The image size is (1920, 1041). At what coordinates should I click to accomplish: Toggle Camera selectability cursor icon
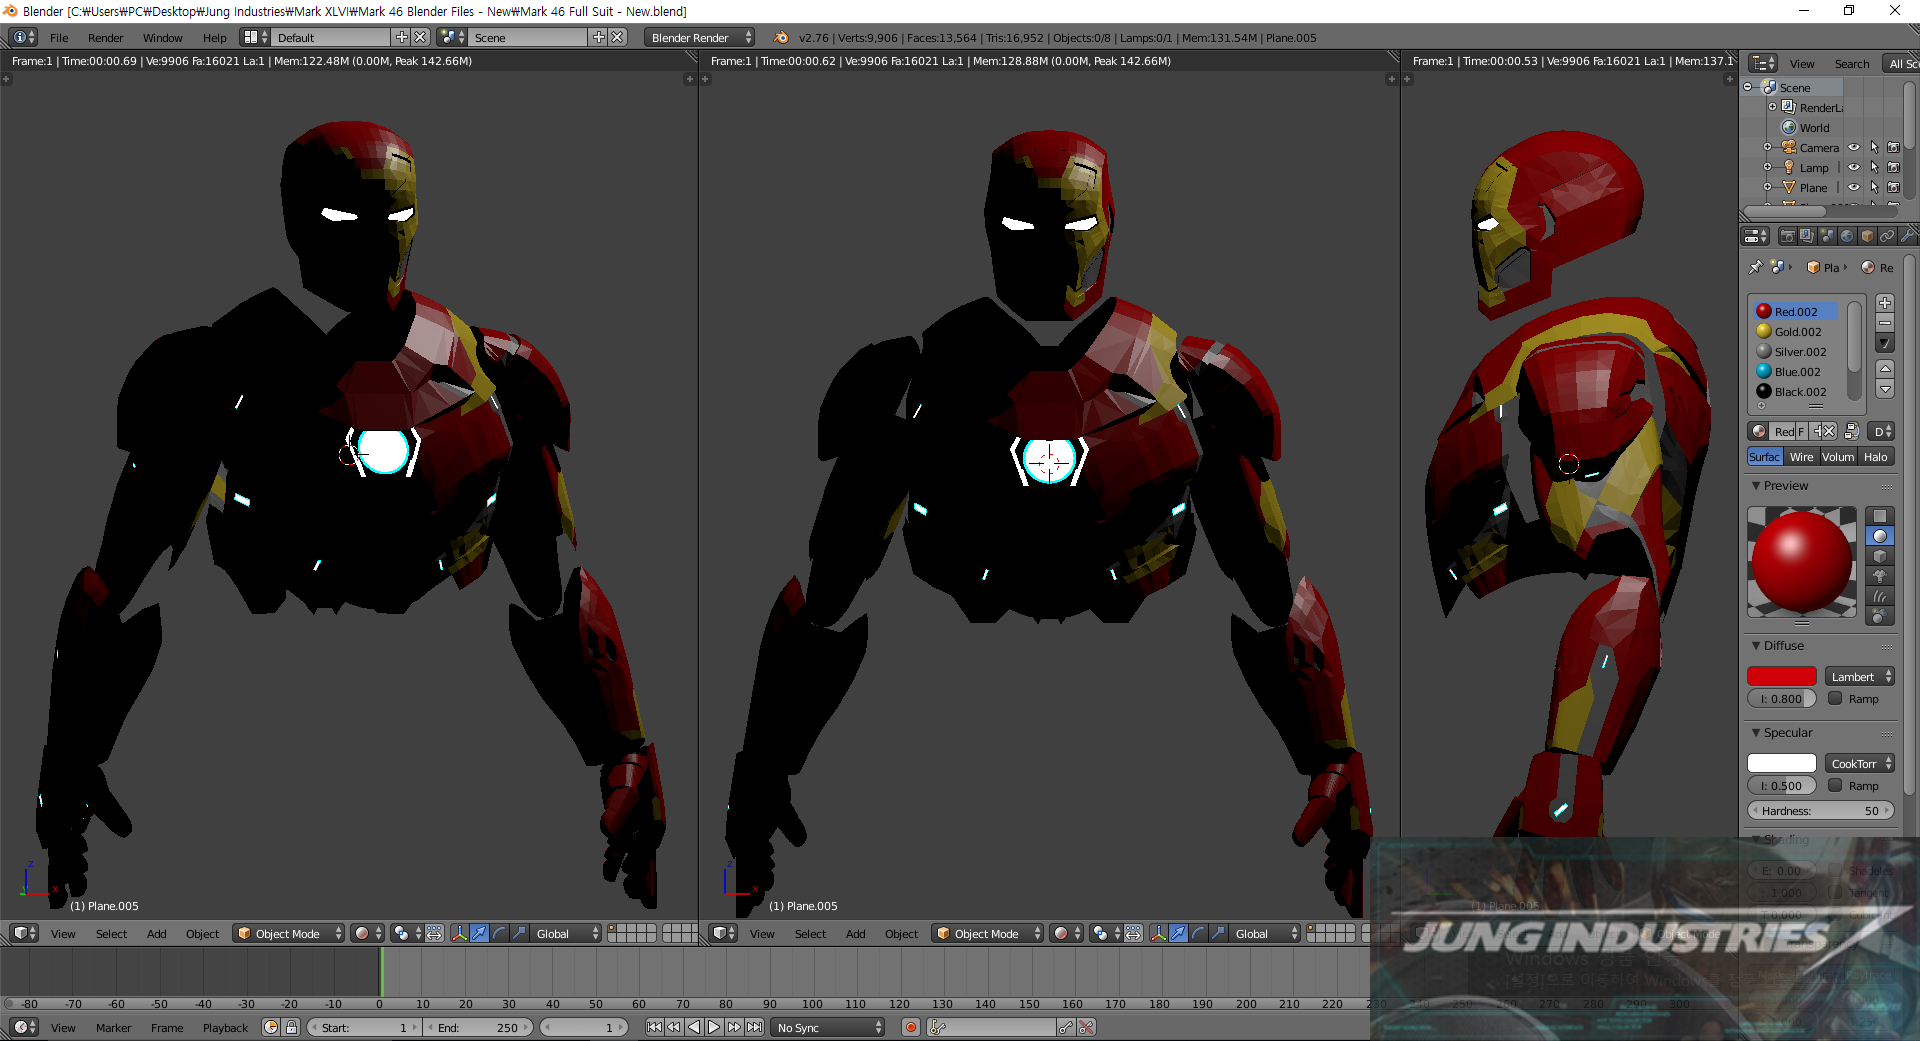pyautogui.click(x=1874, y=147)
